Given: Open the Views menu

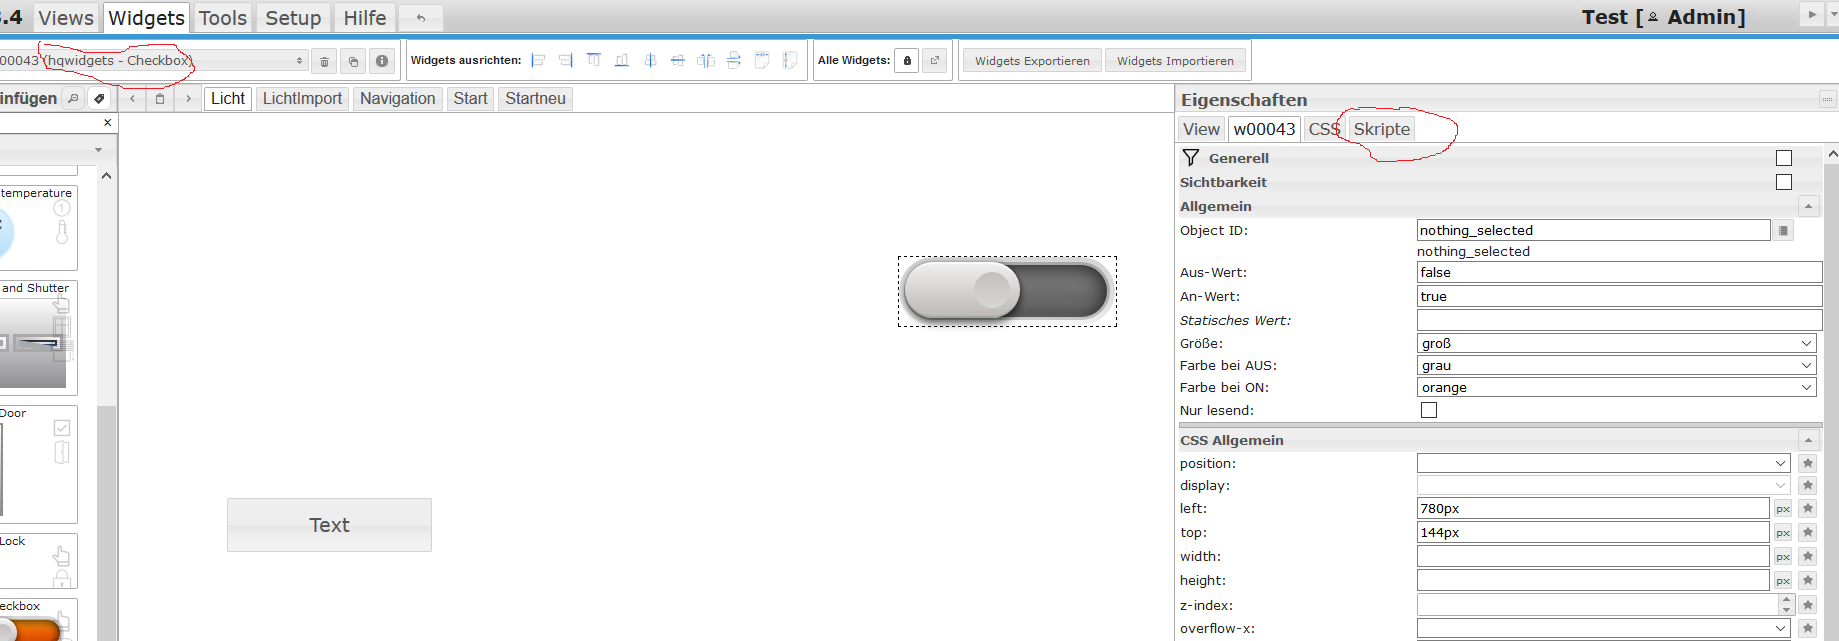Looking at the screenshot, I should coord(66,18).
